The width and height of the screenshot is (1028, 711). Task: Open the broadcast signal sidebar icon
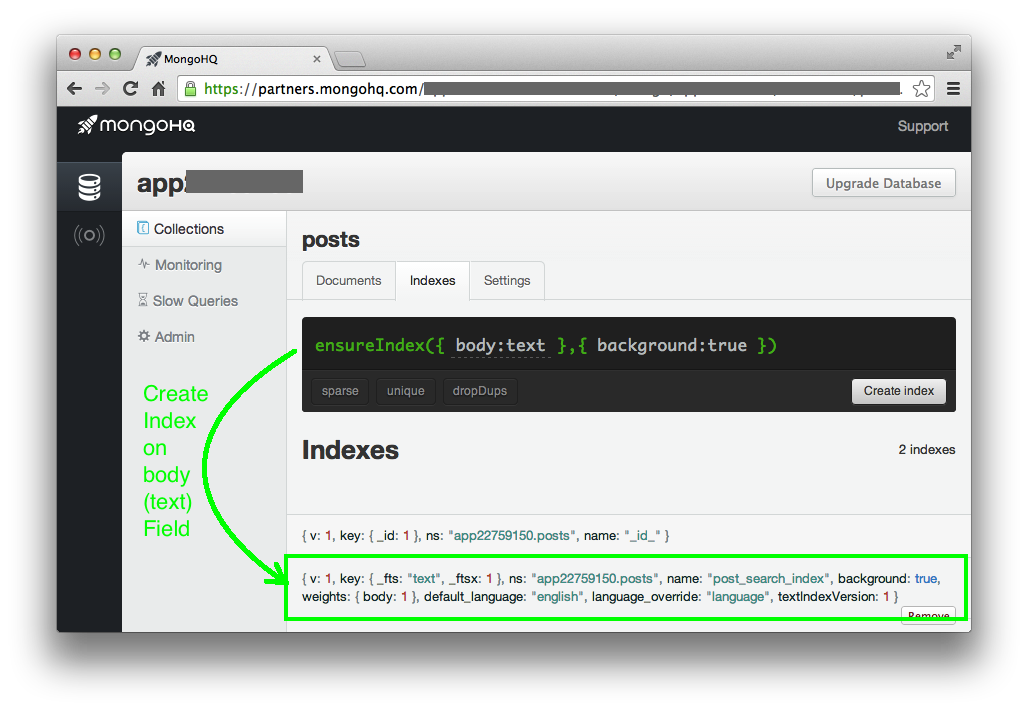pos(89,235)
